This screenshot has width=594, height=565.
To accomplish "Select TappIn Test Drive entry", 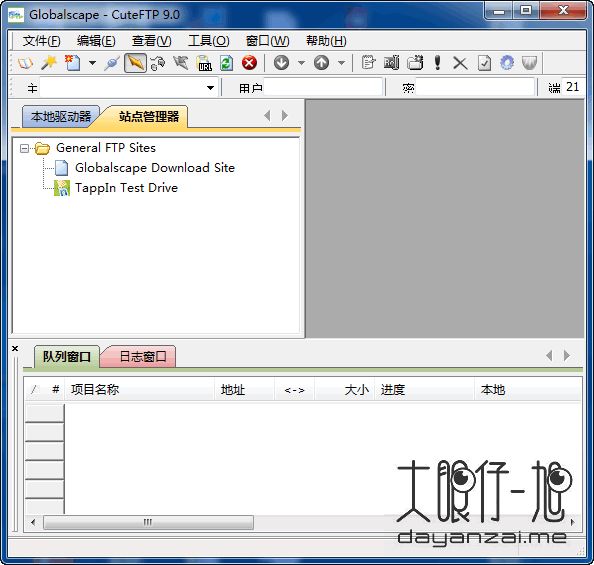I will point(127,188).
